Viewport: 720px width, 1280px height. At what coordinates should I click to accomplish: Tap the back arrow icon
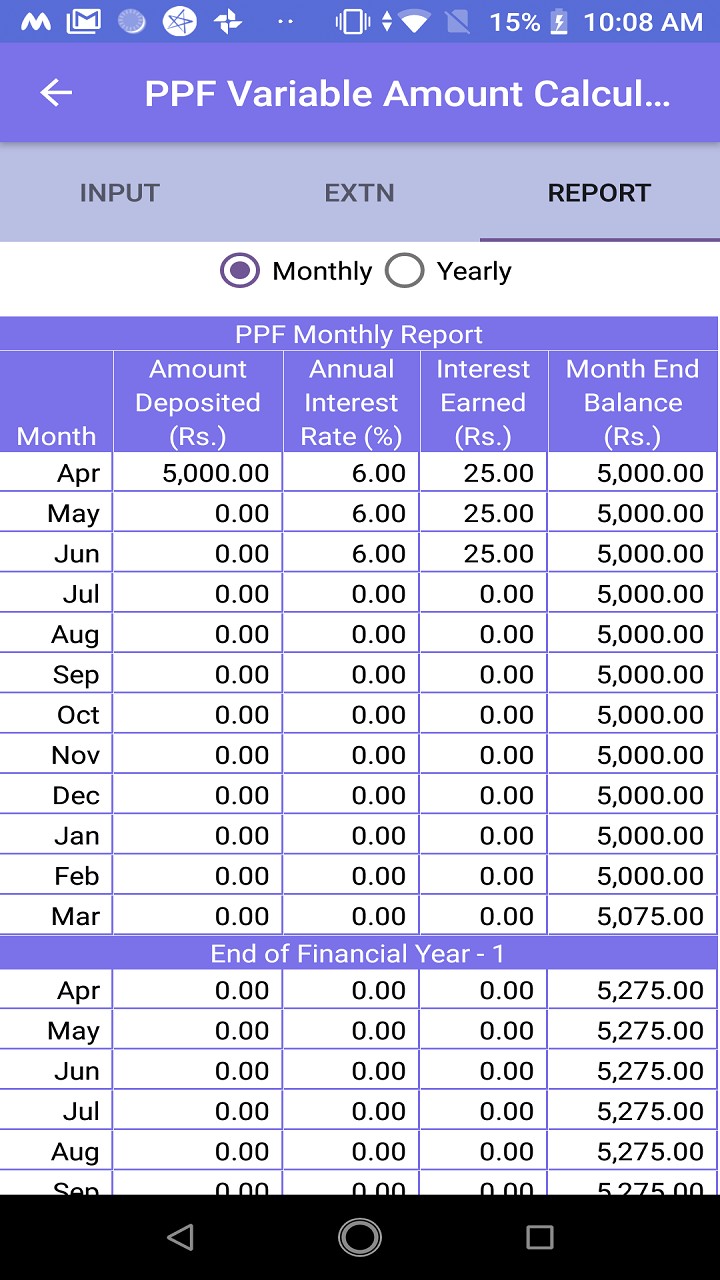point(56,93)
